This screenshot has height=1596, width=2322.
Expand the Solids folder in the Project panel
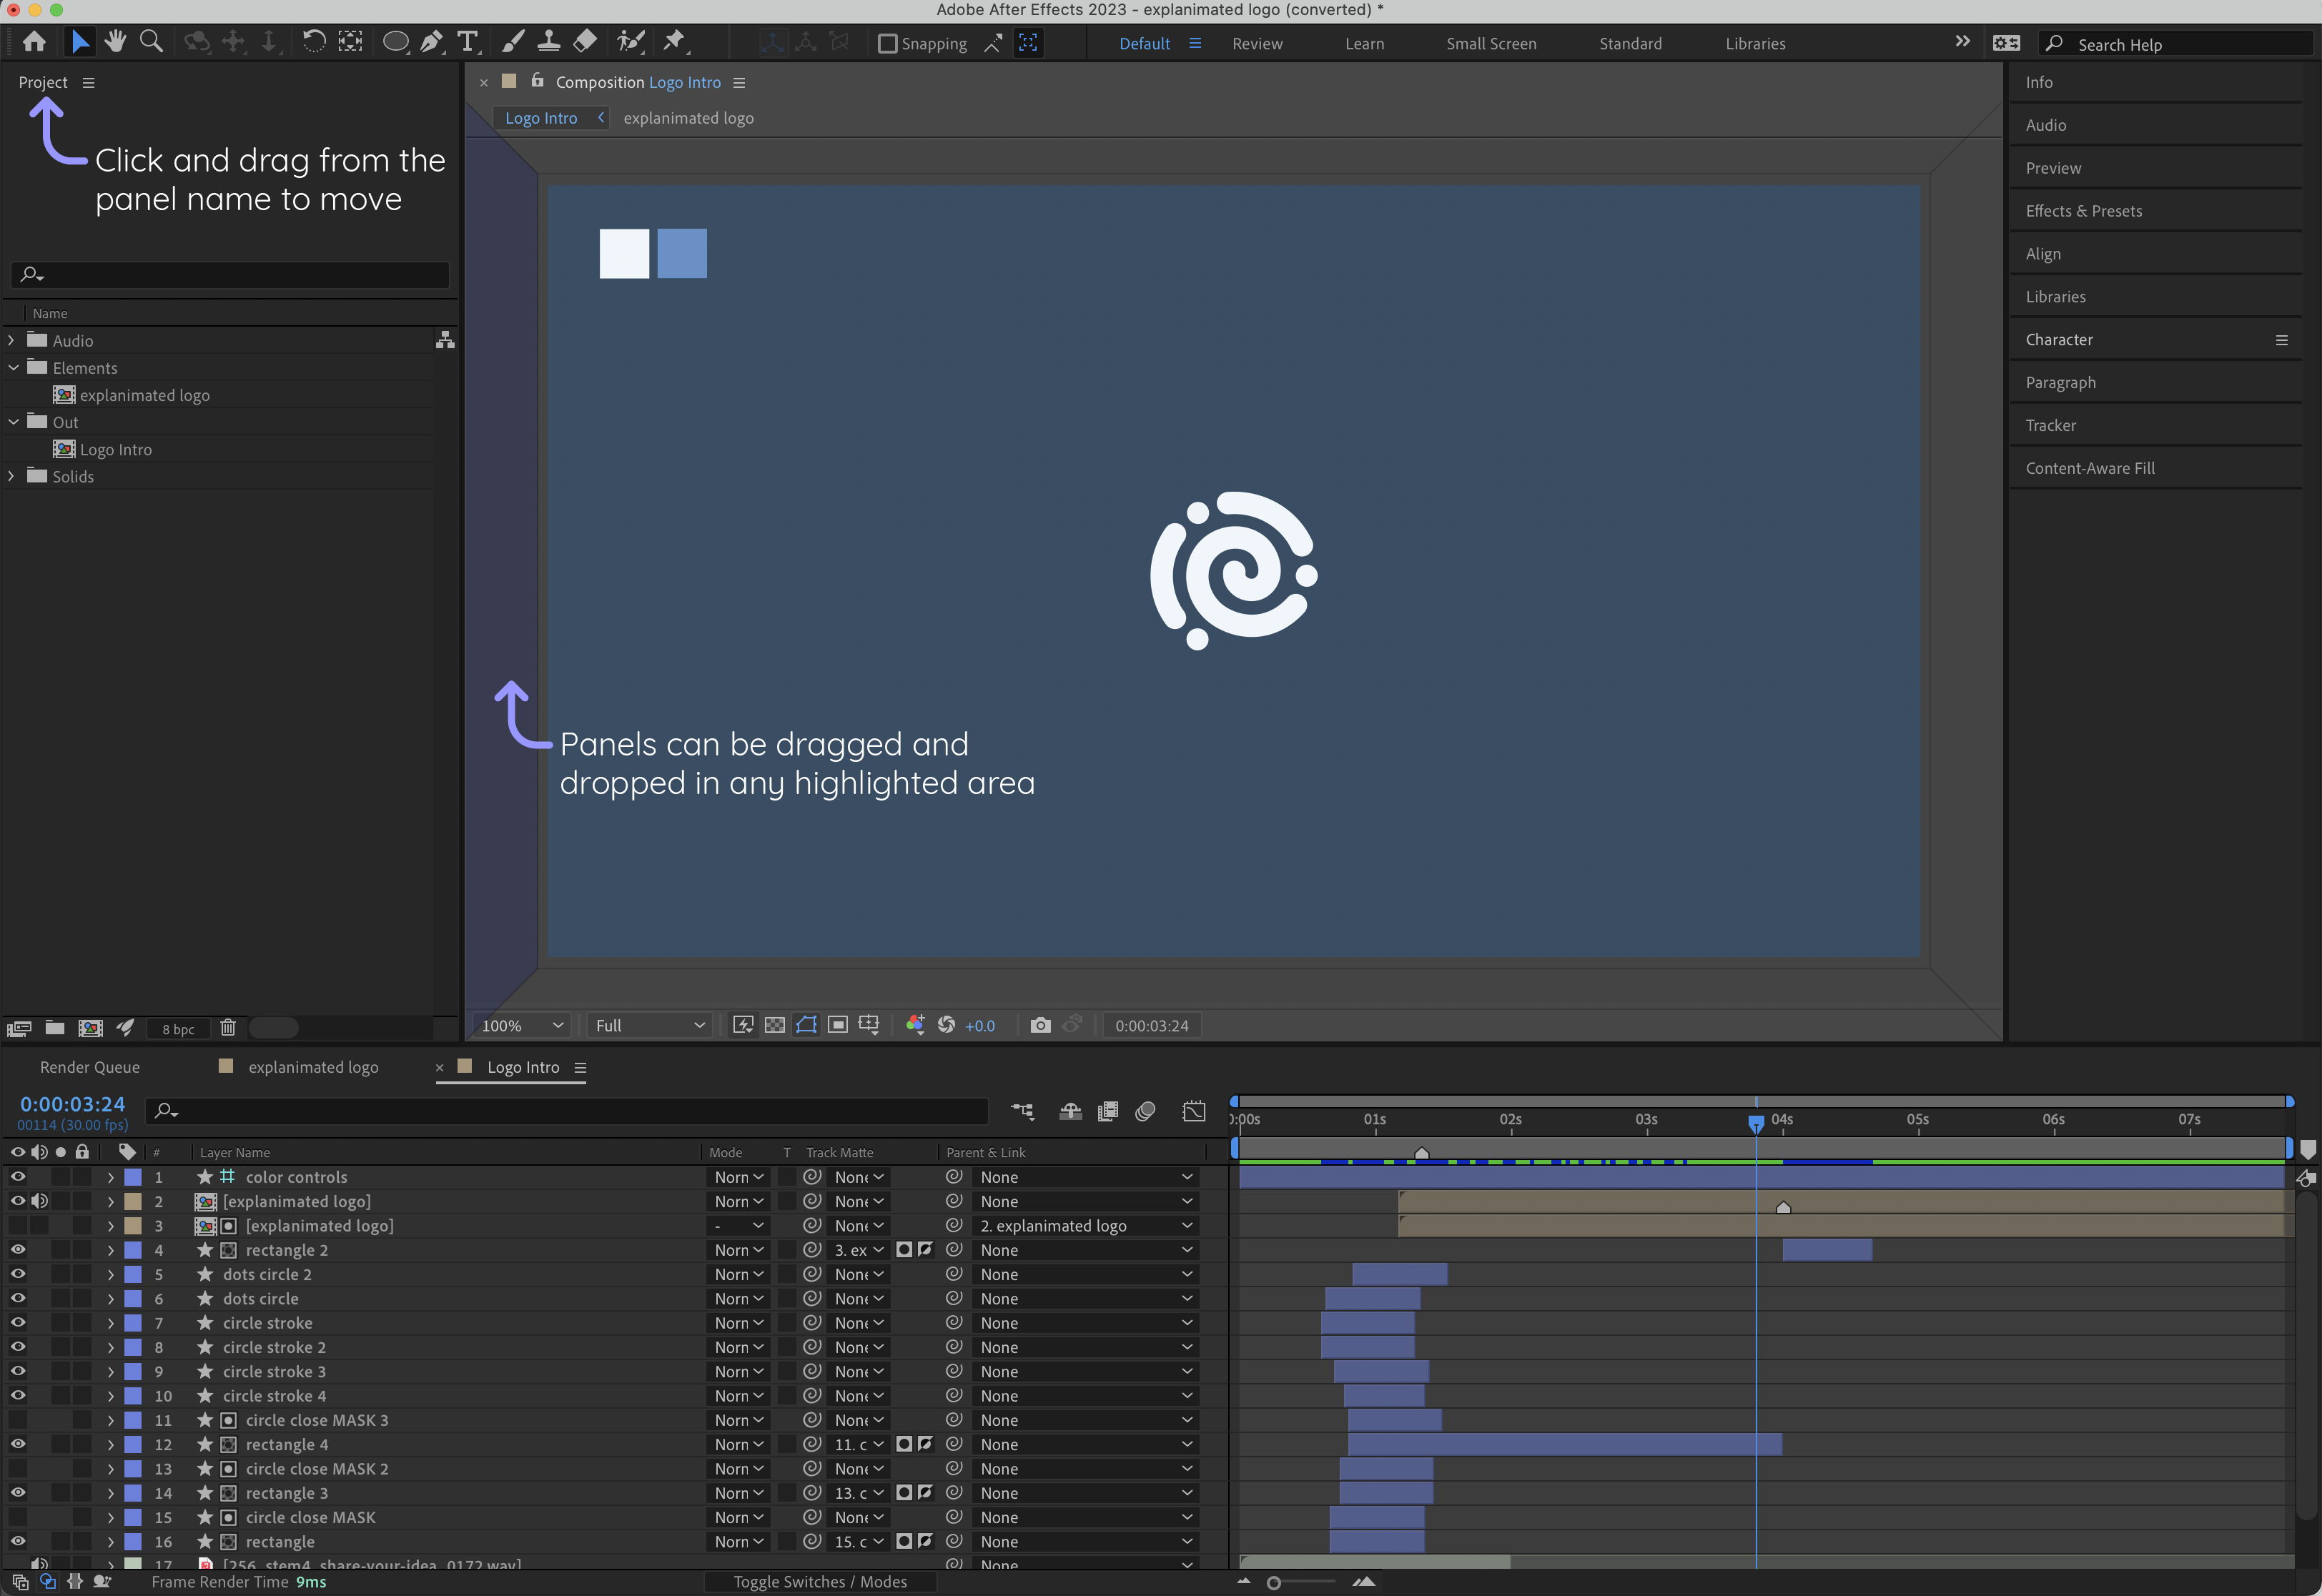[x=12, y=476]
